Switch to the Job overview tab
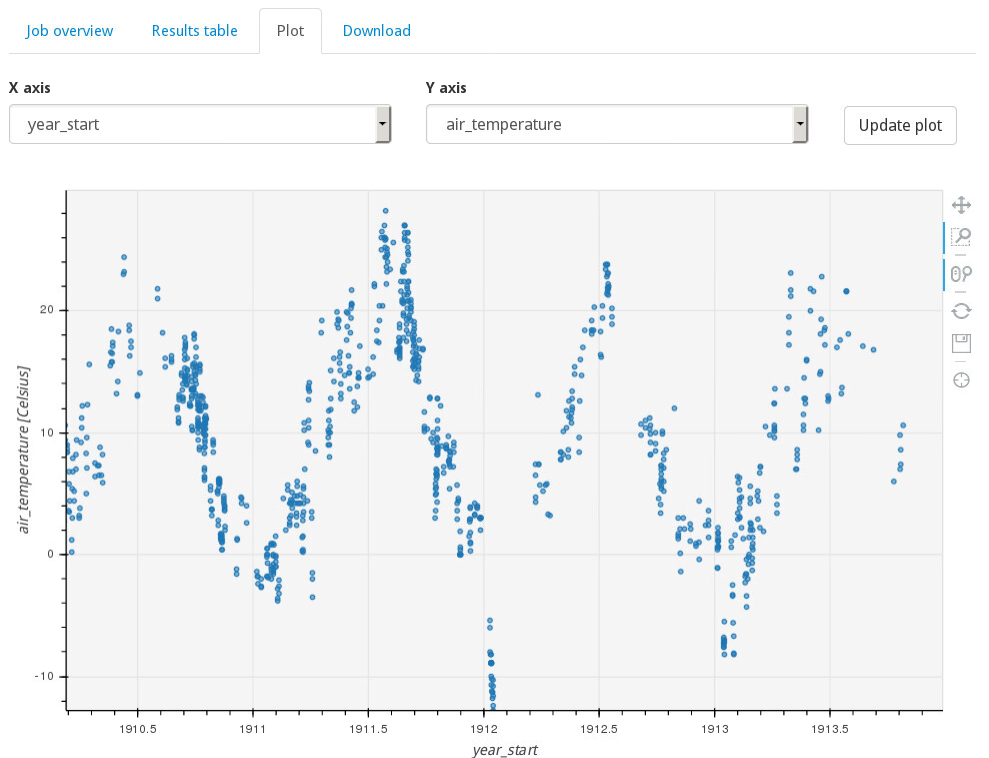The height and width of the screenshot is (758, 989). (x=70, y=31)
